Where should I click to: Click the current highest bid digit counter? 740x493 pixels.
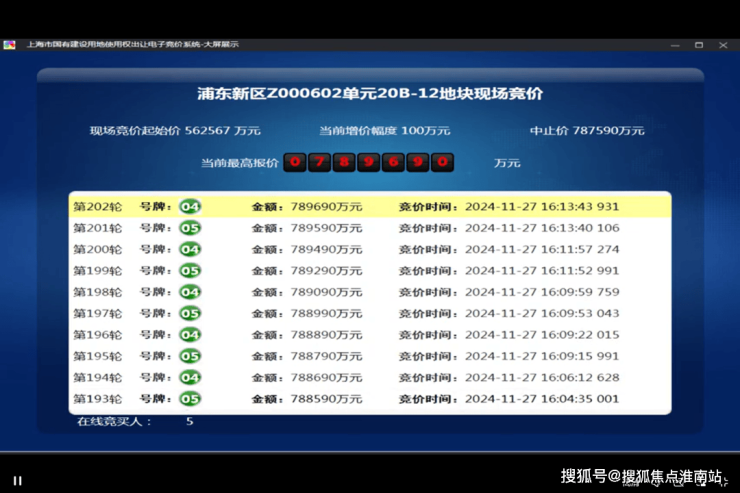point(369,163)
